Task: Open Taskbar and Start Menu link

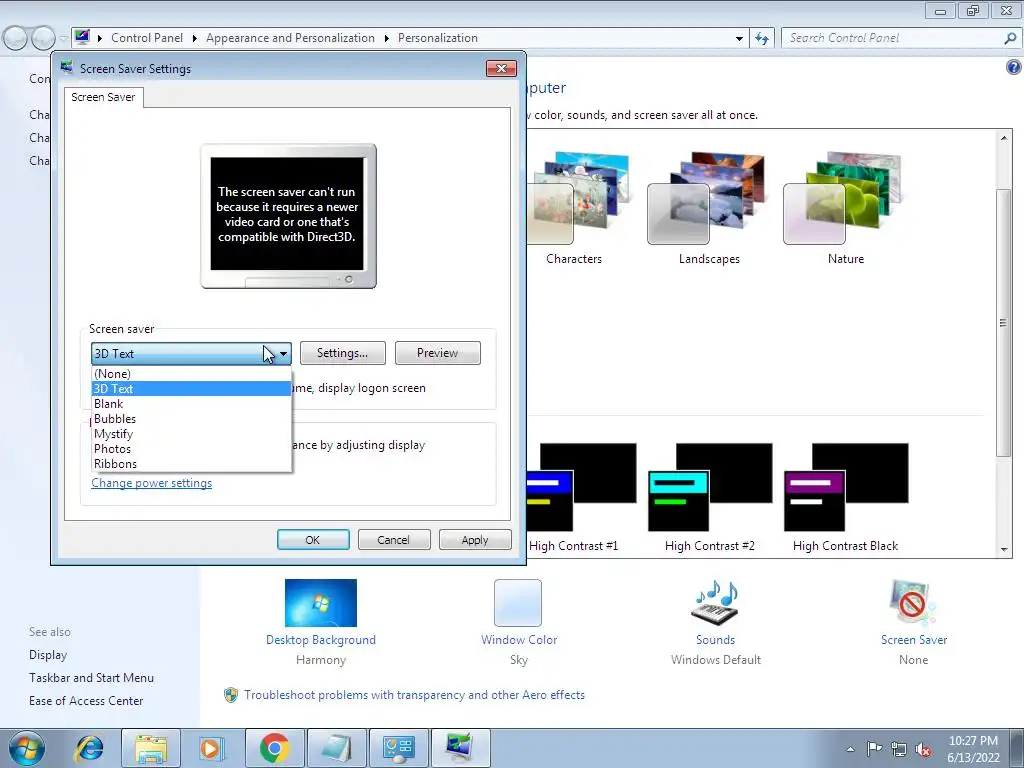Action: pos(91,678)
